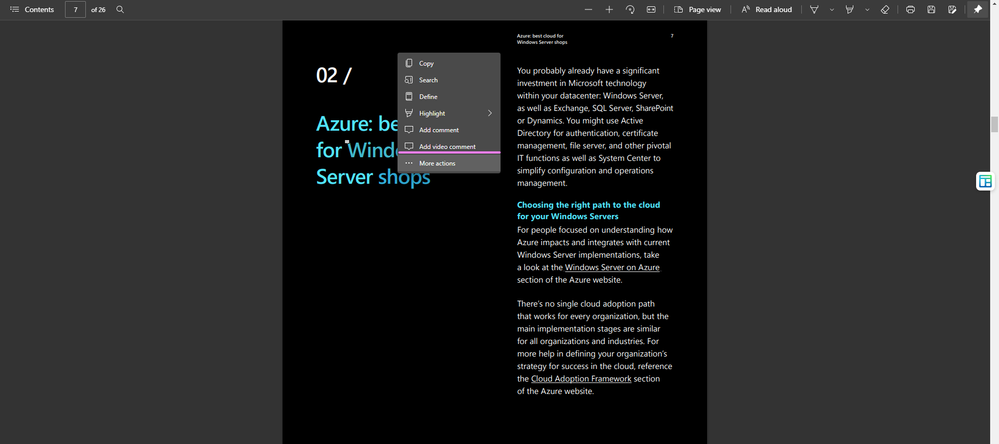999x444 pixels.
Task: Zoom out with the minus icon
Action: (x=588, y=10)
